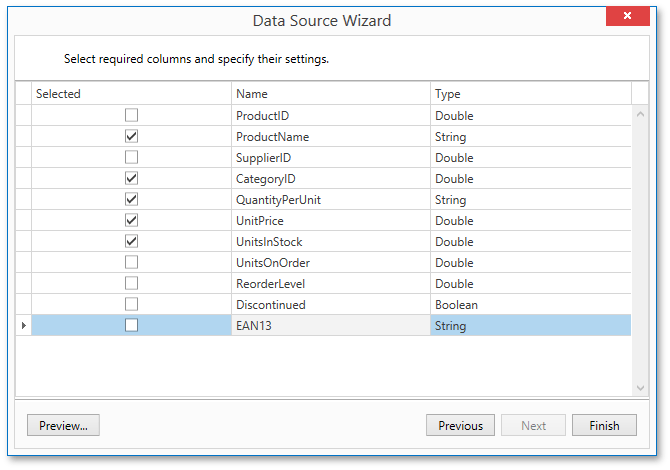Screen dimensions: 670x470
Task: Disable the UnitsInStock checkbox
Action: point(131,241)
